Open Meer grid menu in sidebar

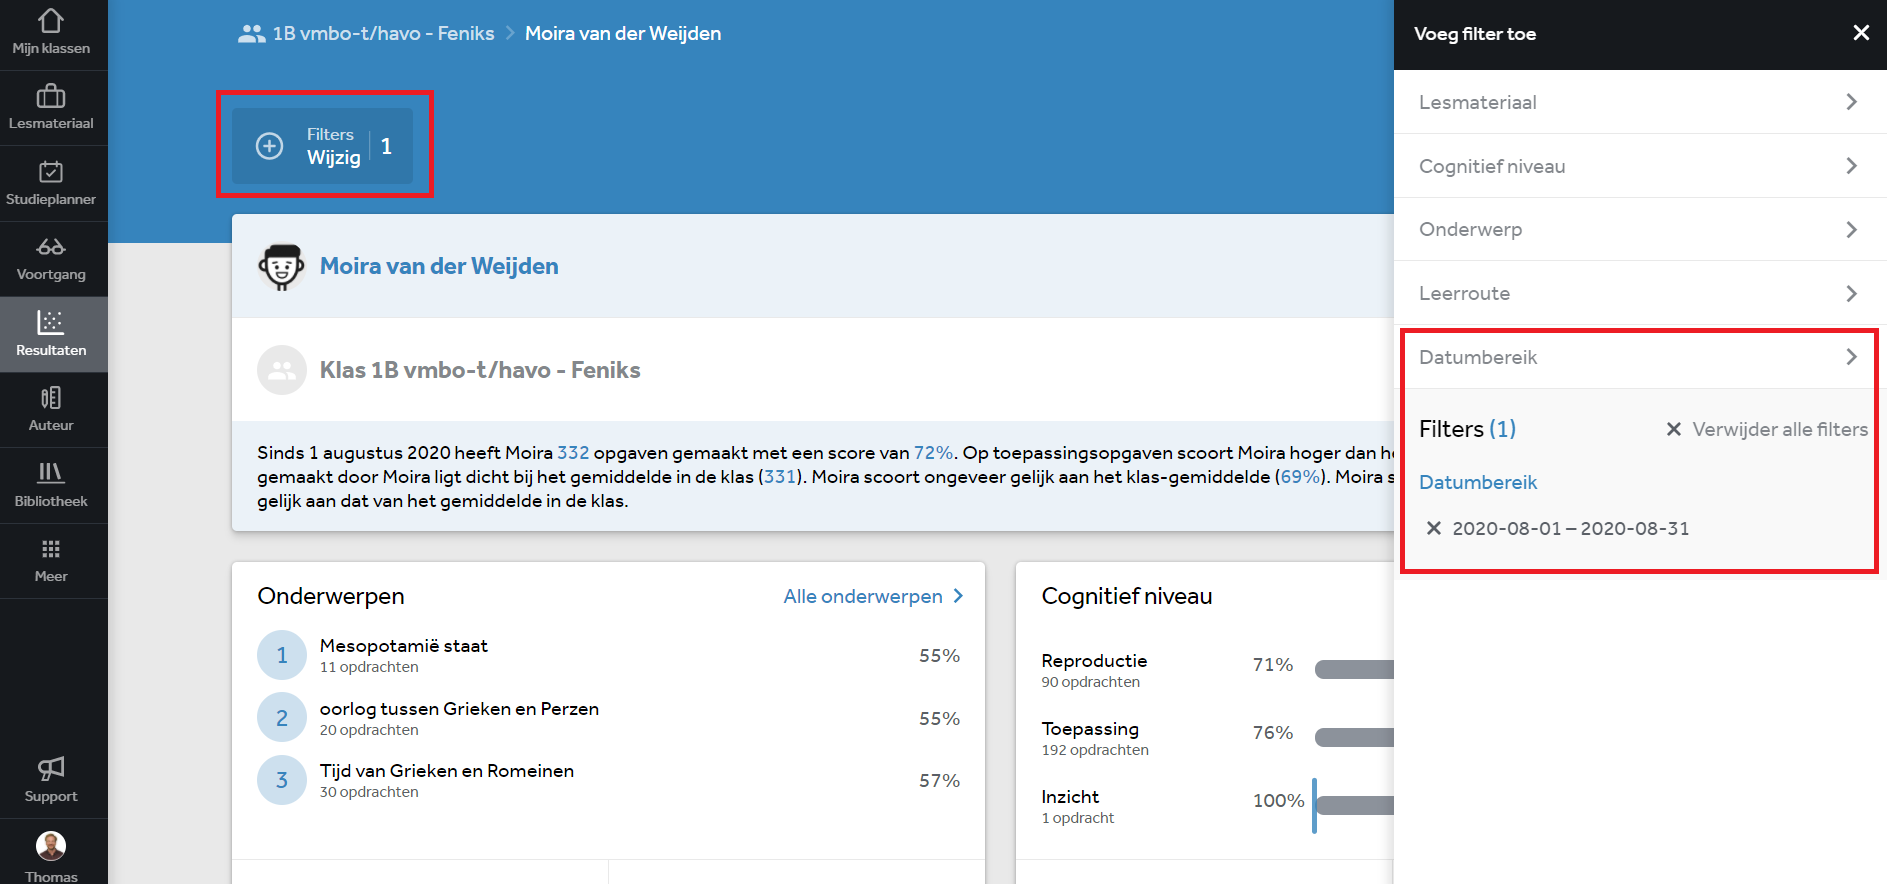click(x=51, y=561)
